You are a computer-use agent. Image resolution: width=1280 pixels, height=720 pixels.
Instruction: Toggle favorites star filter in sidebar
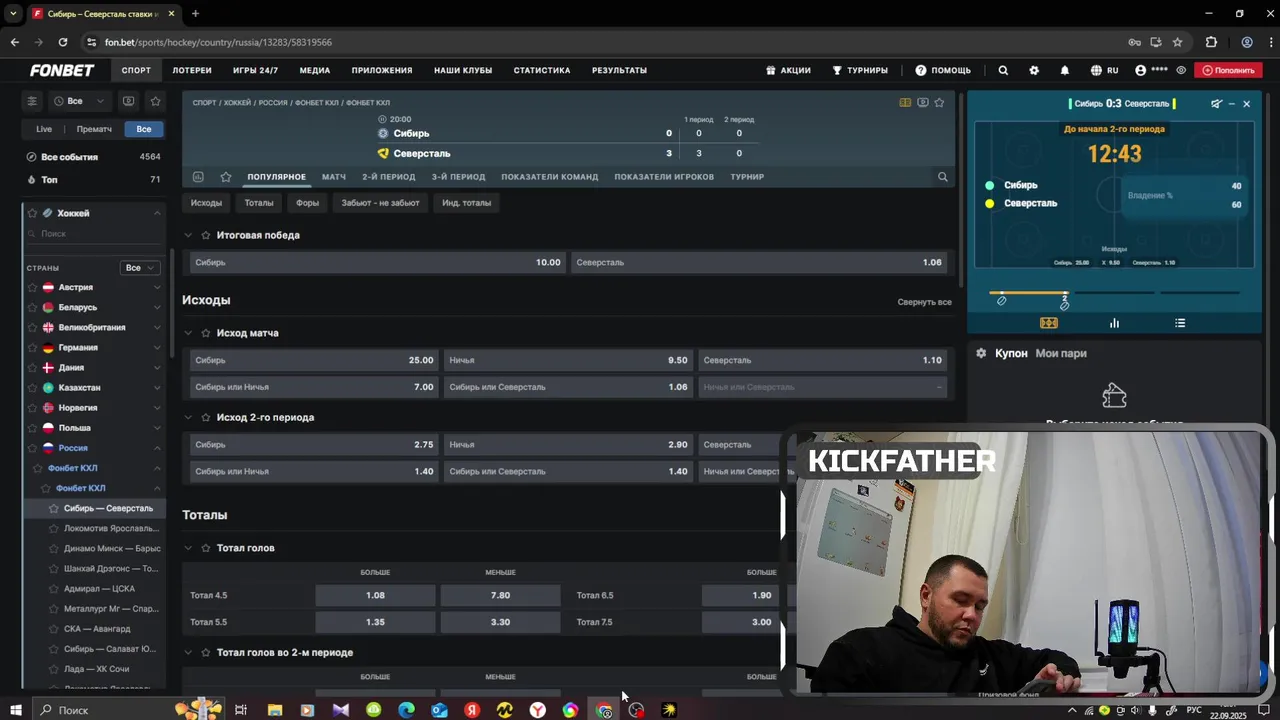155,101
